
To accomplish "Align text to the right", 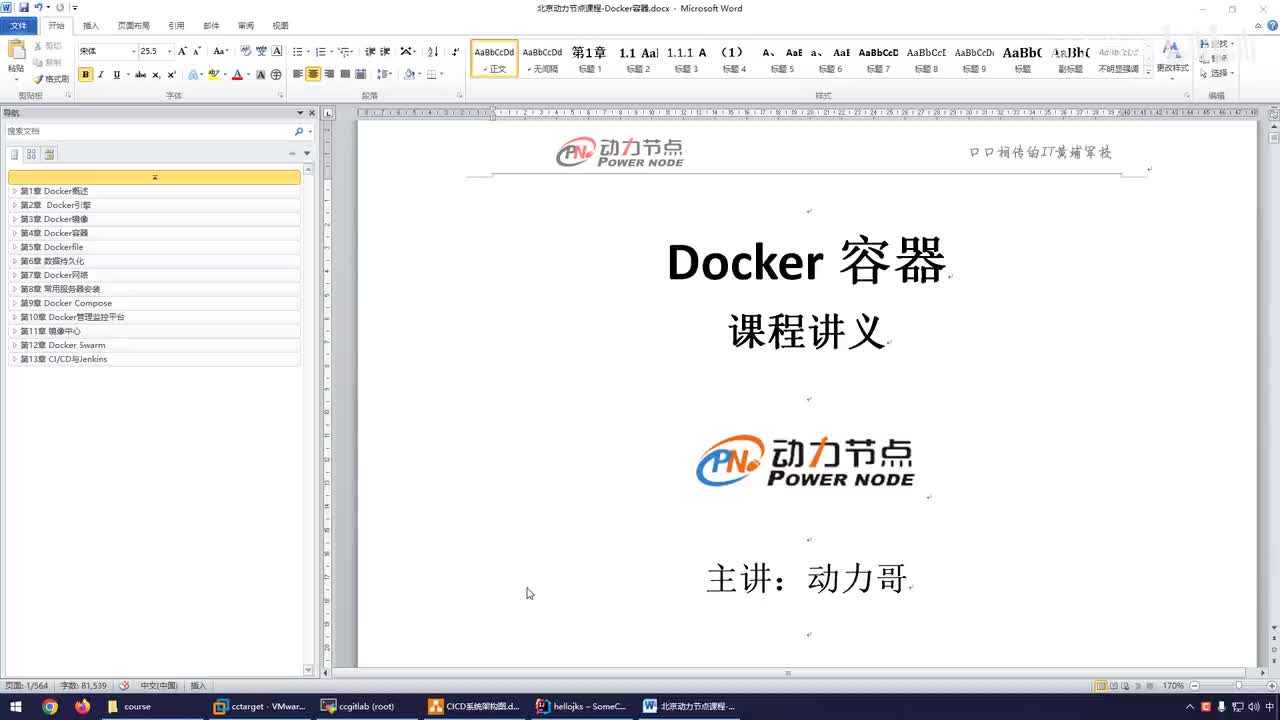I will (x=329, y=74).
